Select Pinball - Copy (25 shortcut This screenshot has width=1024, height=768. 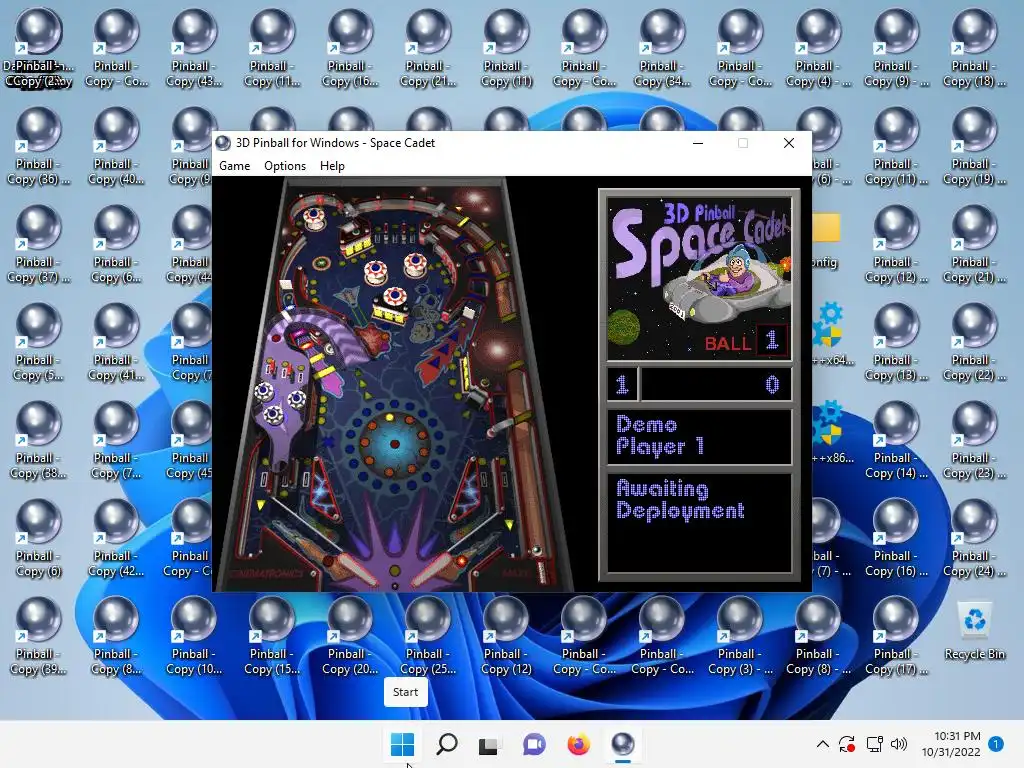[x=428, y=635]
